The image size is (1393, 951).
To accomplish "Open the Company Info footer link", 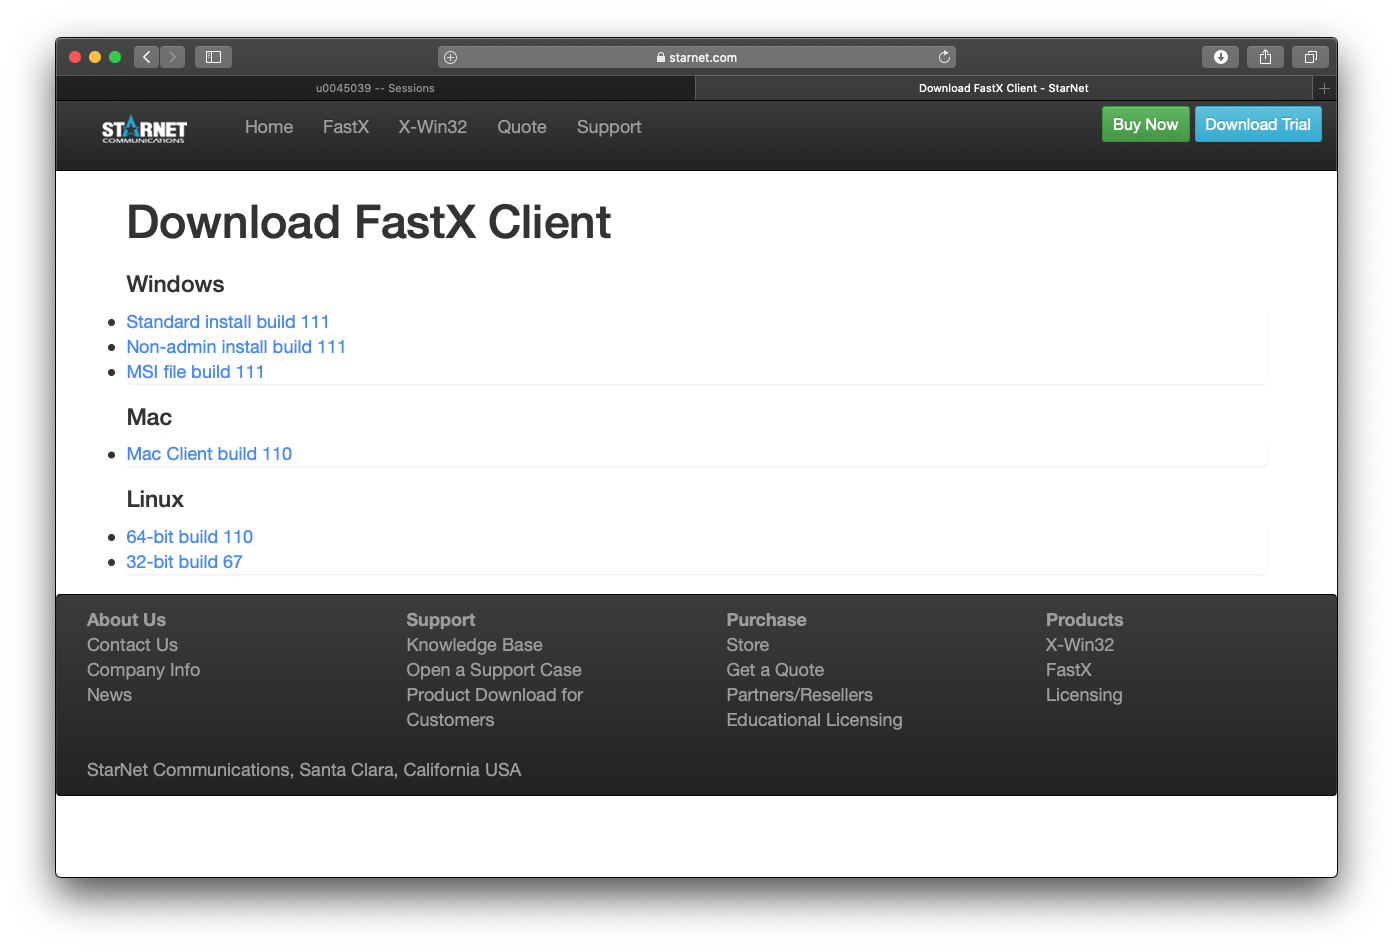I will coord(143,670).
